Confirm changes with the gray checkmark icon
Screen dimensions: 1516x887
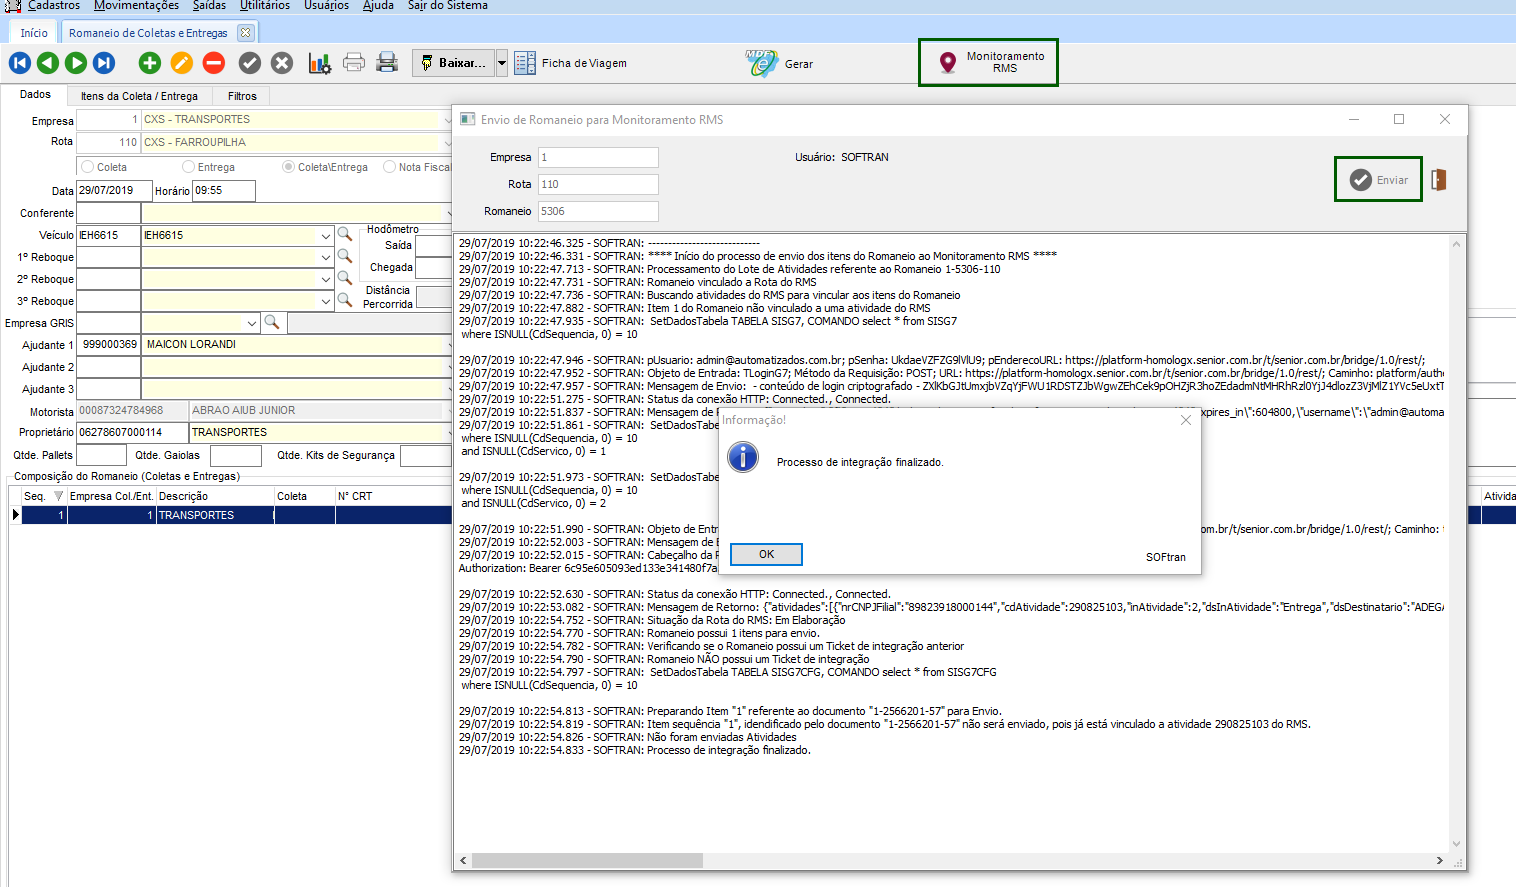click(250, 63)
